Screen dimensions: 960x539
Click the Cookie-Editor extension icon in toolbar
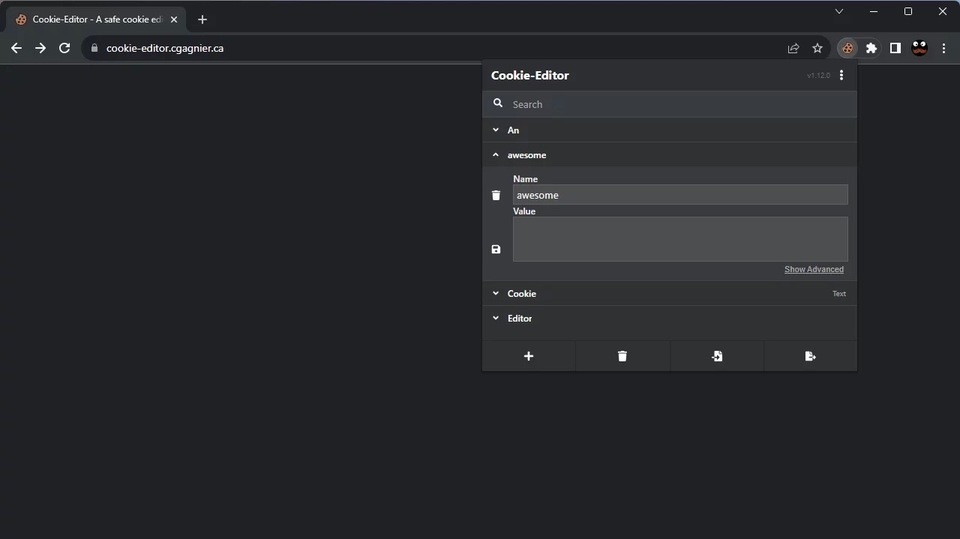coord(847,48)
